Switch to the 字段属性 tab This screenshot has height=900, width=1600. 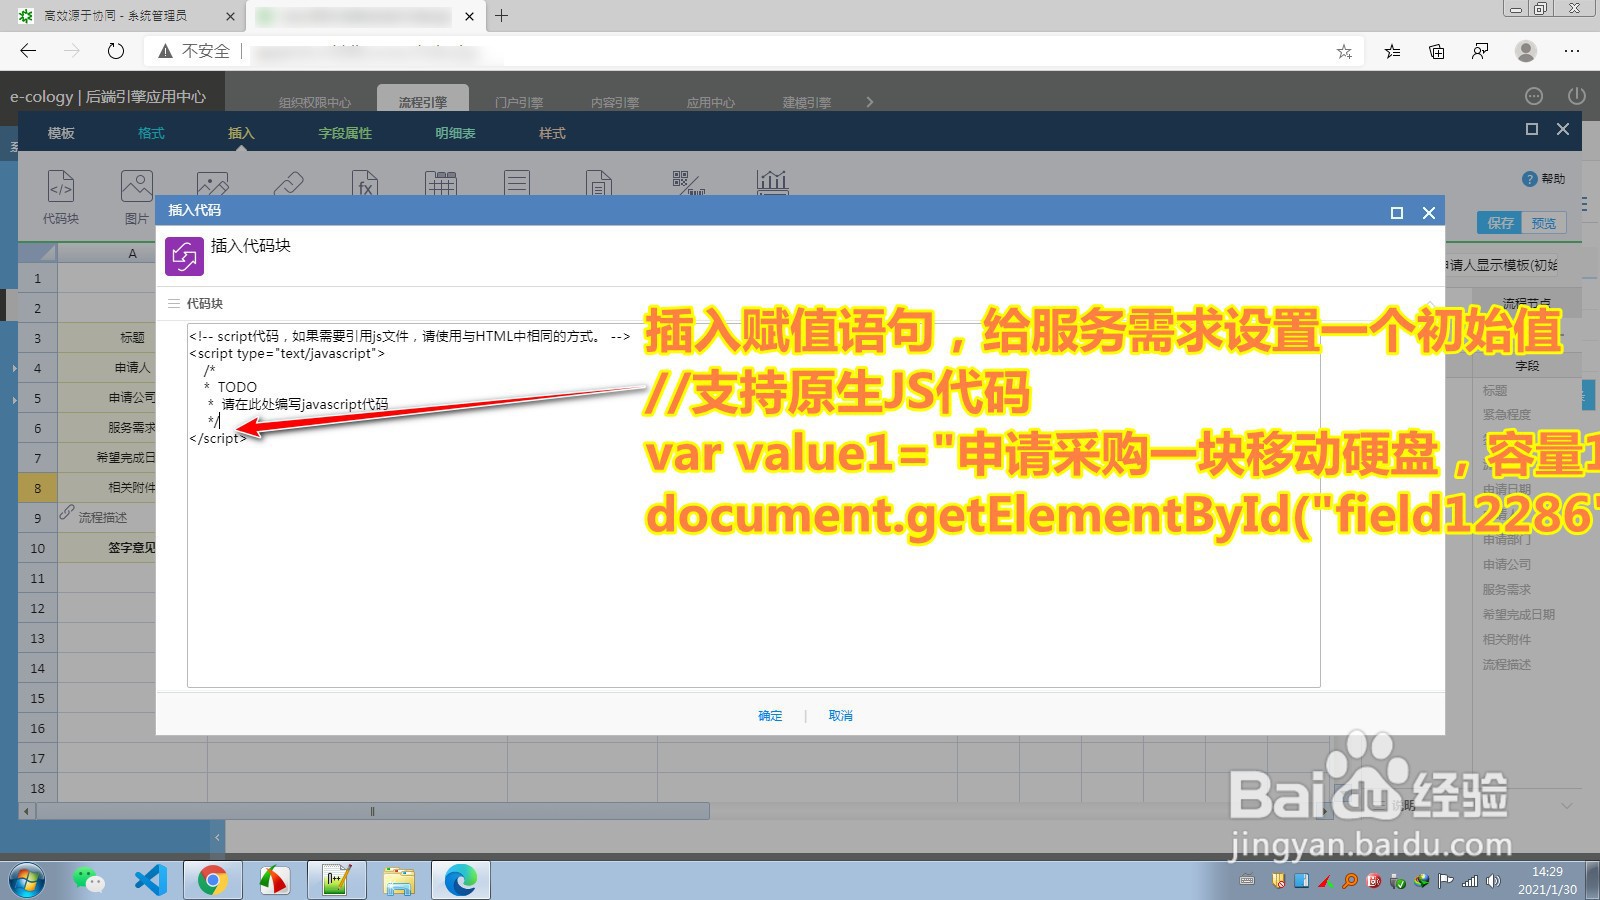345,133
